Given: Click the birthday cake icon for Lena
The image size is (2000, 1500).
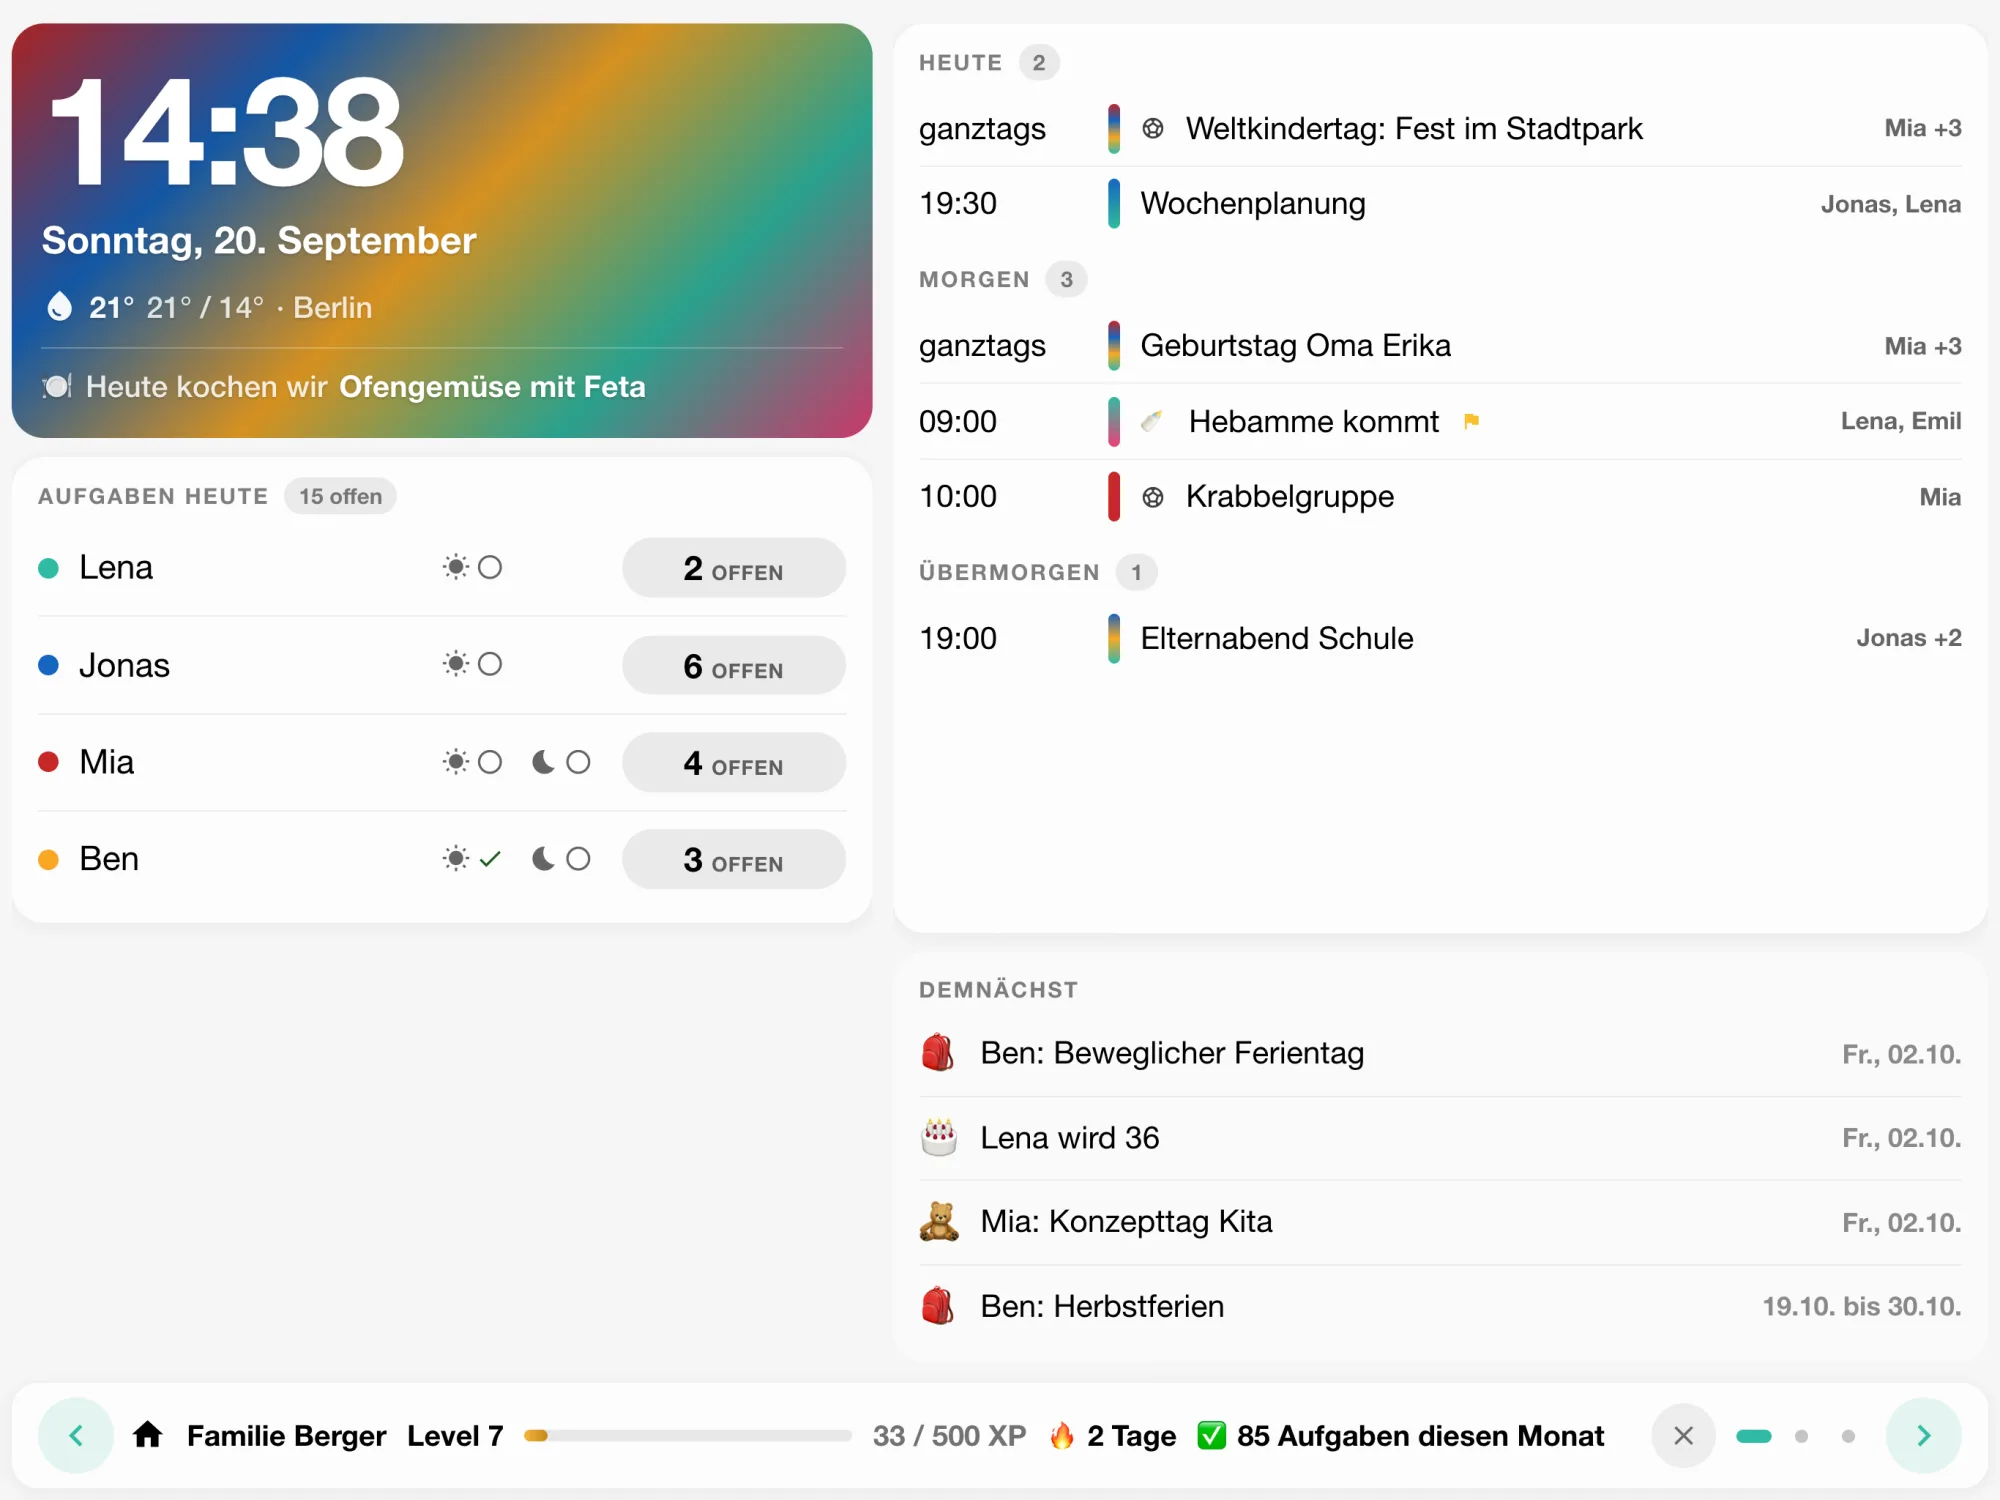Looking at the screenshot, I should pyautogui.click(x=938, y=1137).
